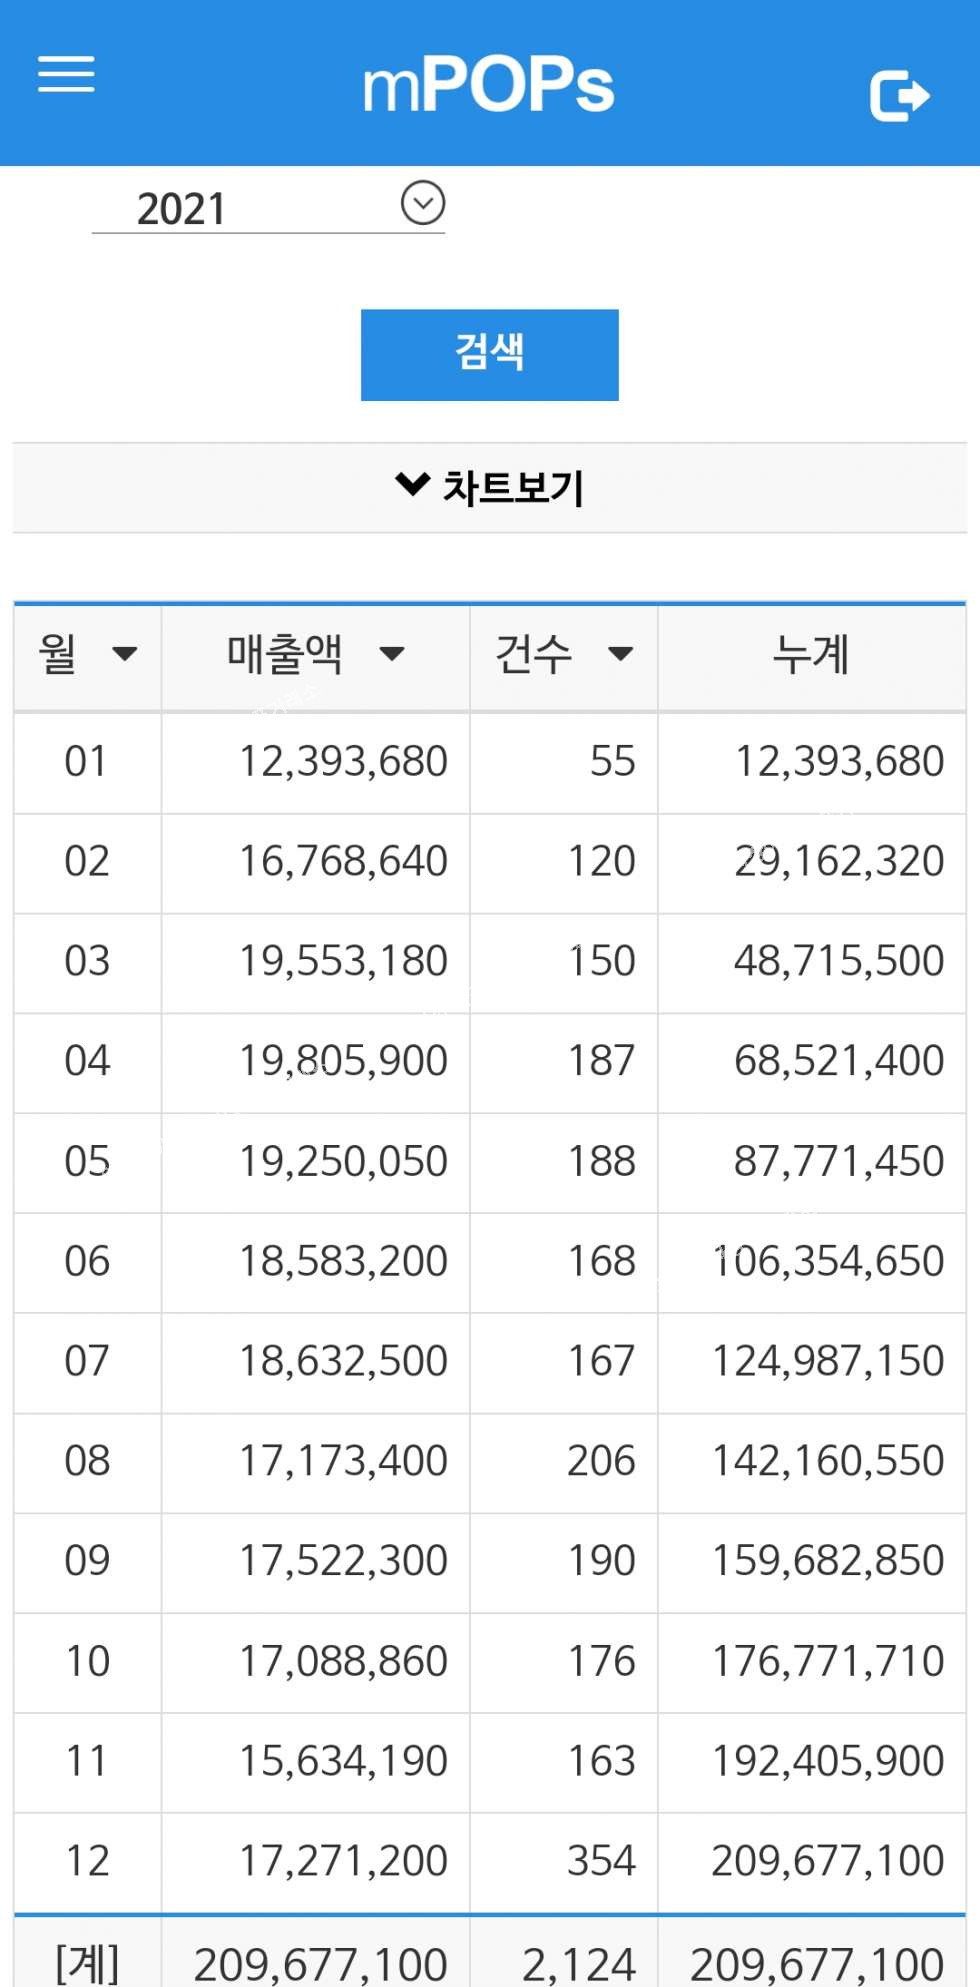The image size is (980, 1987).
Task: Click sales amount 19,805,900 cell
Action: (x=343, y=1061)
